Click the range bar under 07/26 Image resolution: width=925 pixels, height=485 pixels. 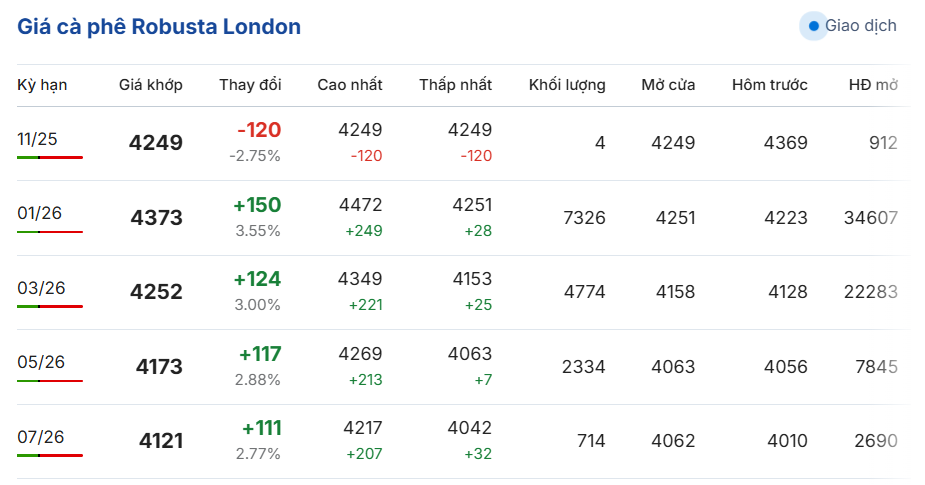click(50, 456)
